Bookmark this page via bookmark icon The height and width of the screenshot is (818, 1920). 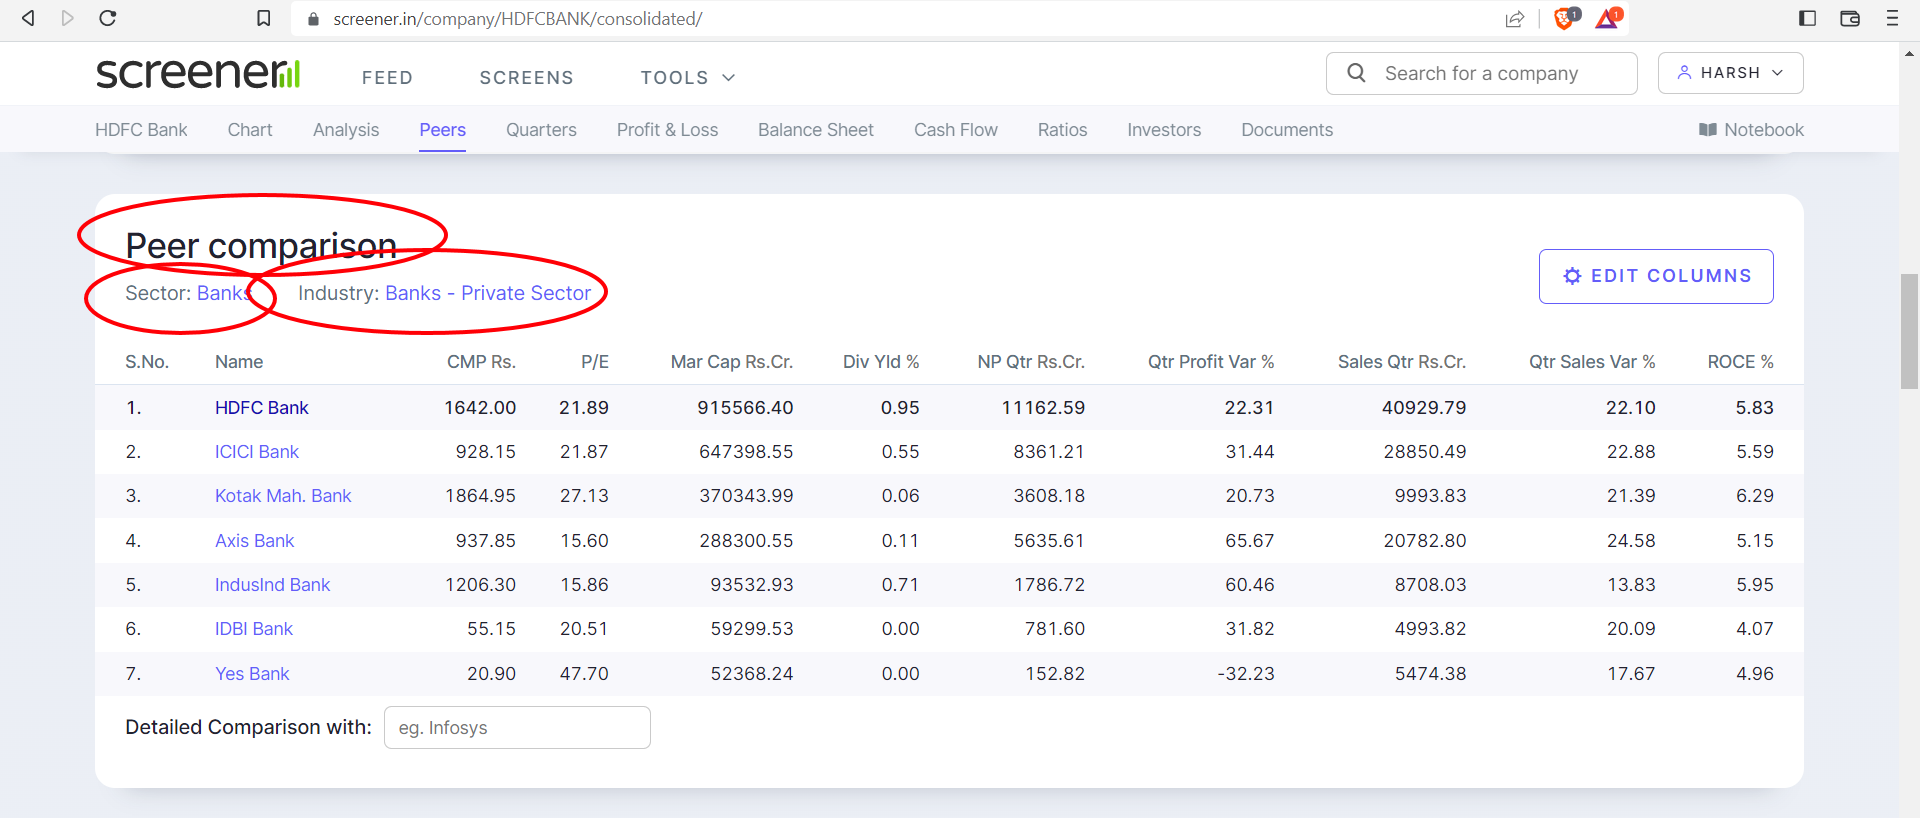pyautogui.click(x=264, y=18)
